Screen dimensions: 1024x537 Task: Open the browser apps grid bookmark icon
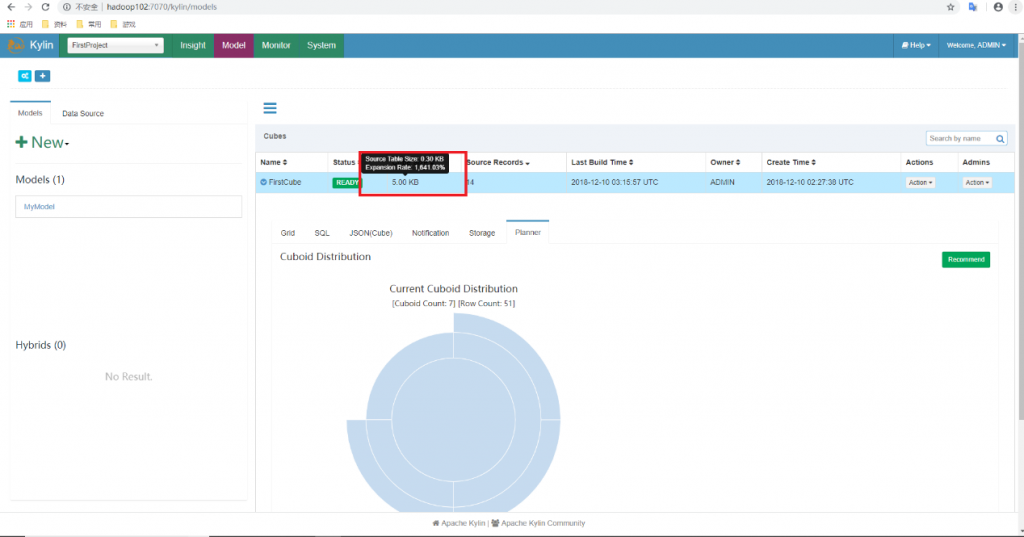(11, 24)
